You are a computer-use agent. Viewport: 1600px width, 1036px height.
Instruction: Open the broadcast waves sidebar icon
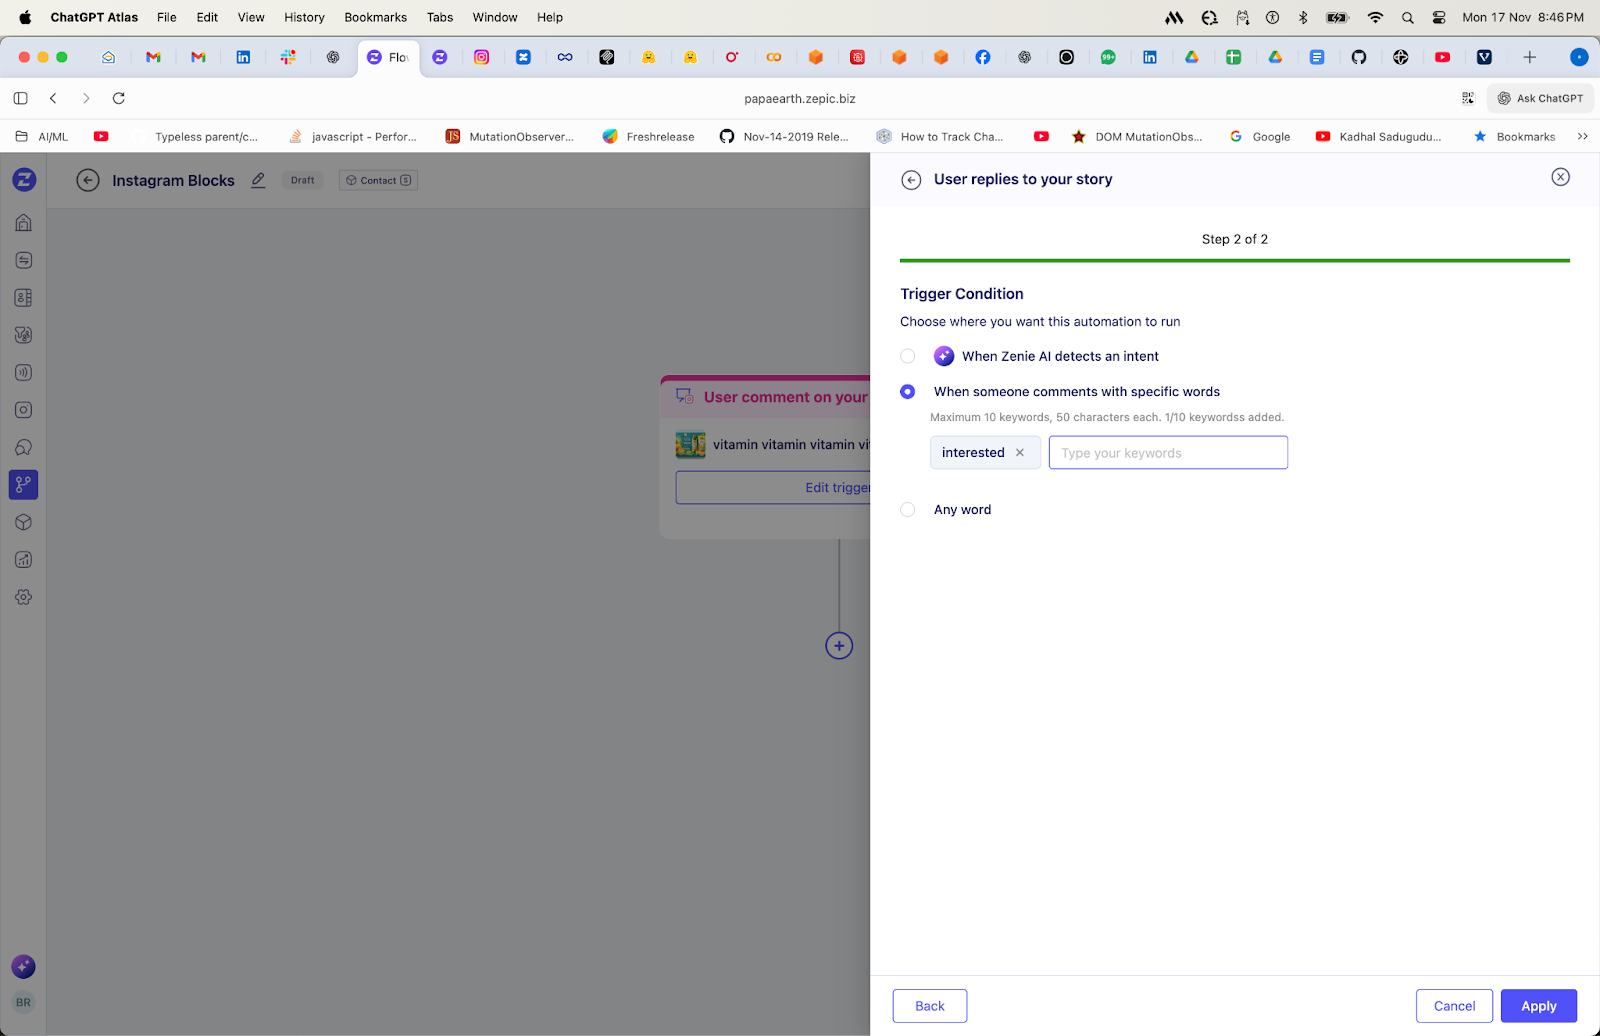[24, 372]
